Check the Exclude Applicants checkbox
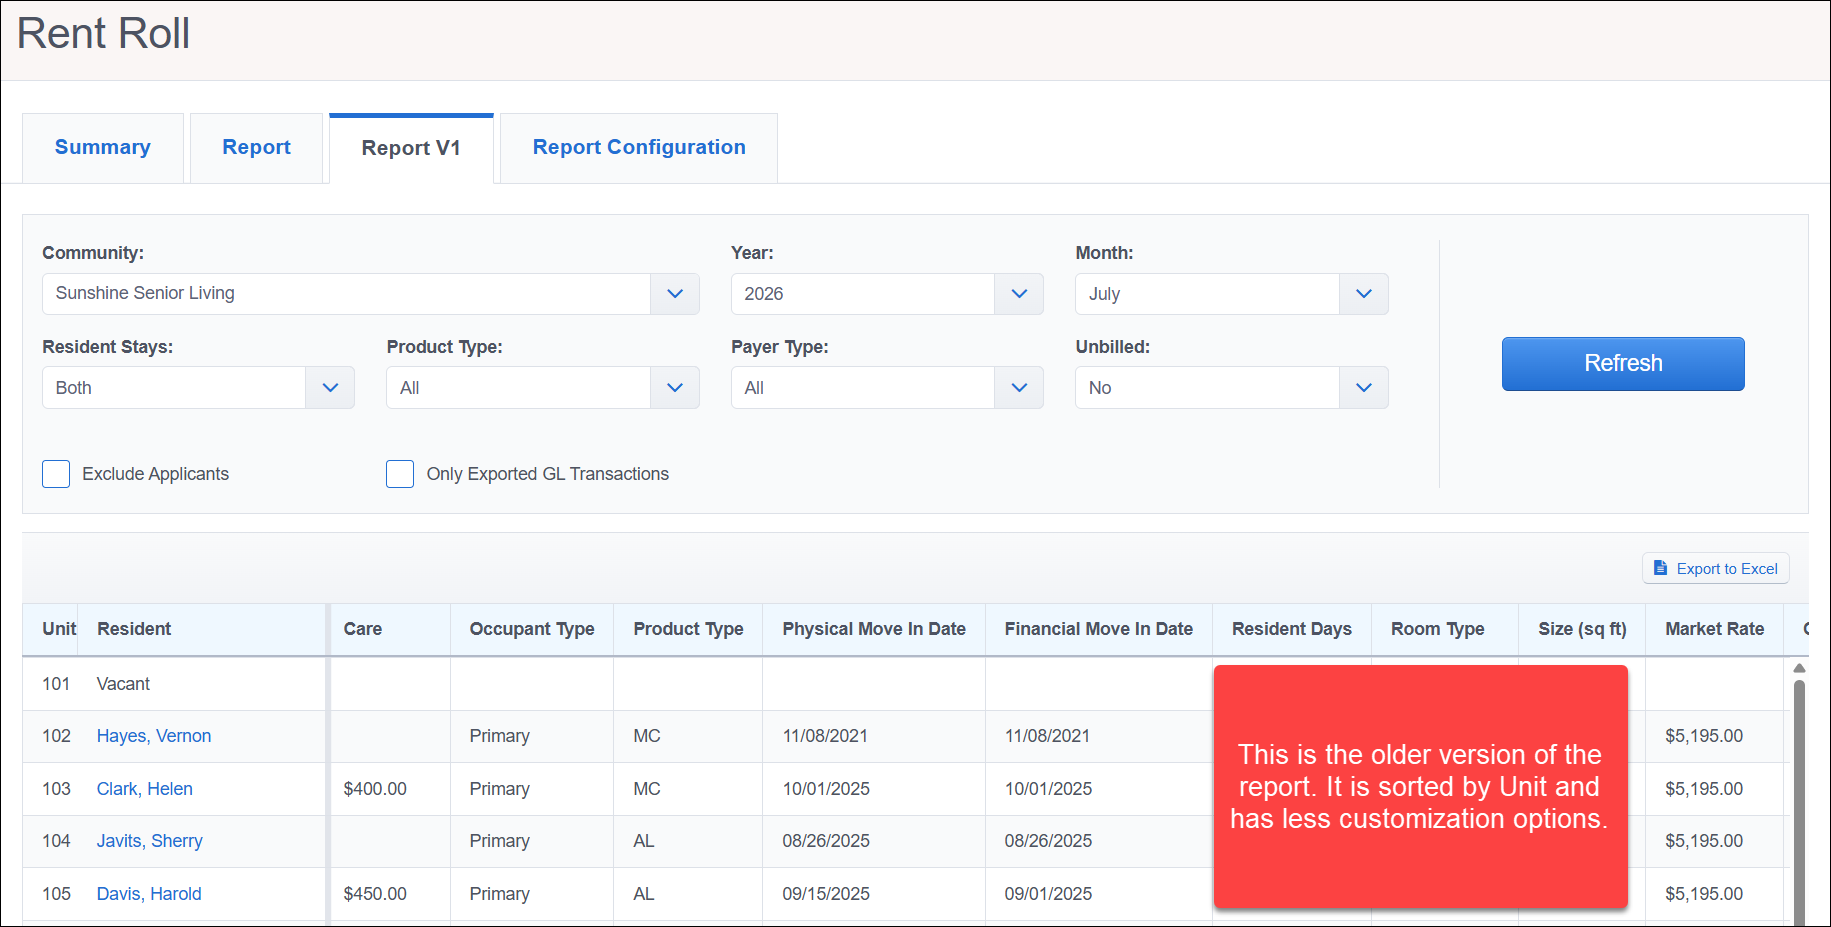This screenshot has height=927, width=1831. (x=56, y=474)
